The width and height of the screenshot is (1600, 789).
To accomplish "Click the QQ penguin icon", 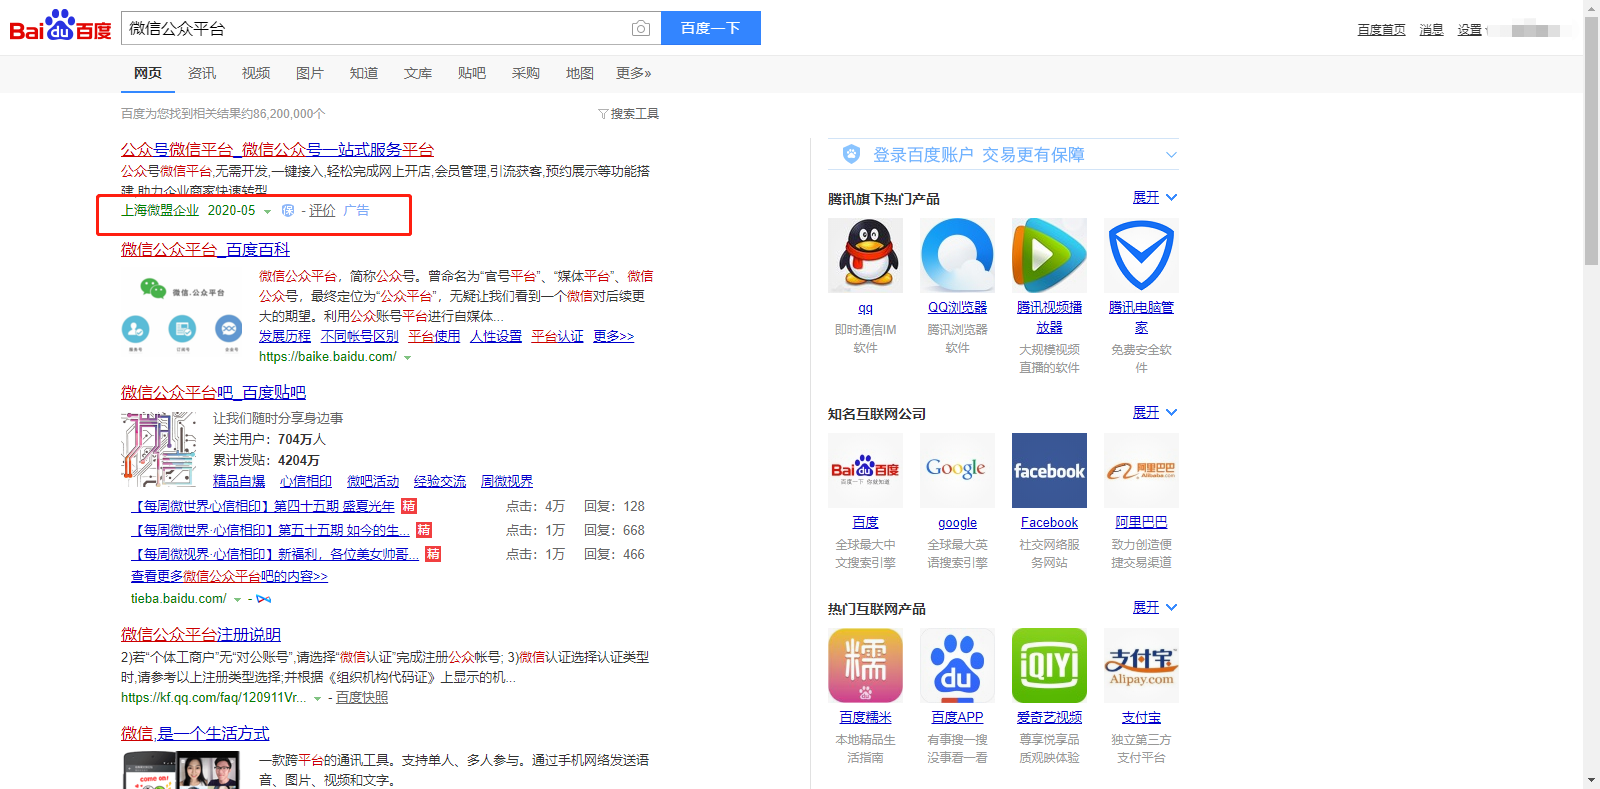I will pos(865,255).
